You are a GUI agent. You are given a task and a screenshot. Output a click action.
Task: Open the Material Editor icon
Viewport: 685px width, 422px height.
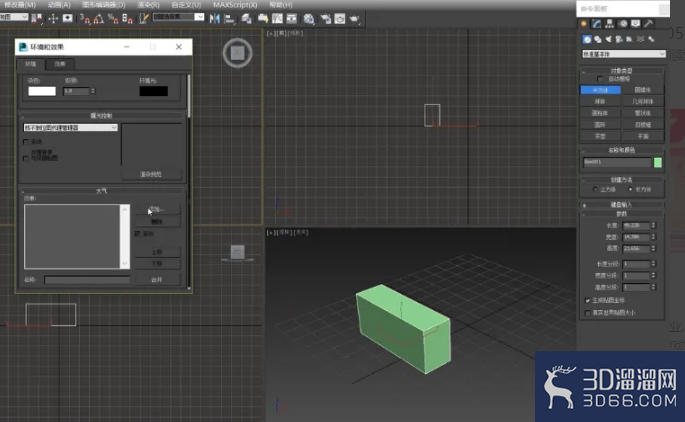[x=309, y=18]
